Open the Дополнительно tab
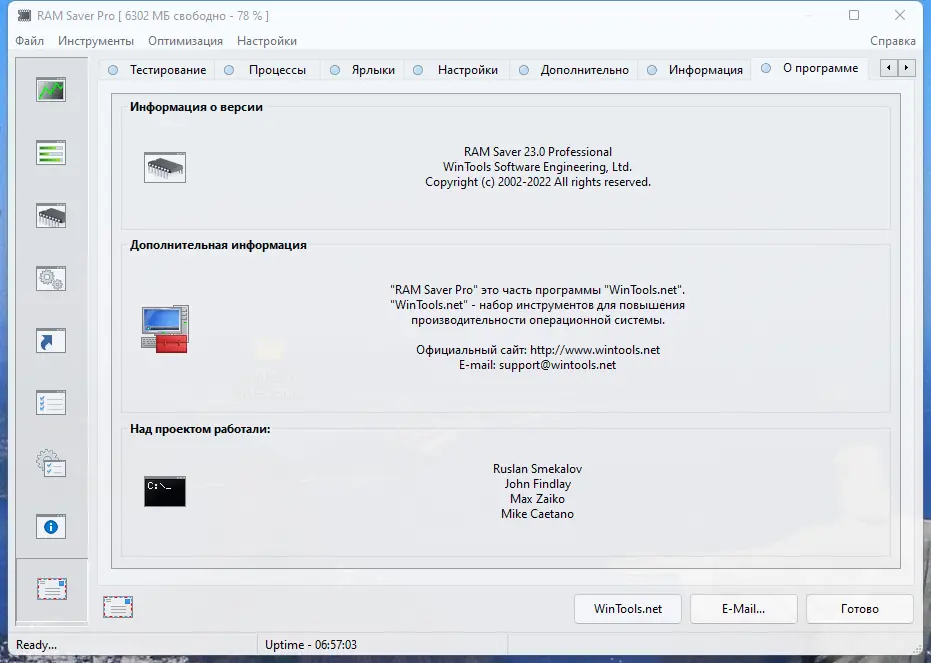This screenshot has width=931, height=663. (x=574, y=70)
